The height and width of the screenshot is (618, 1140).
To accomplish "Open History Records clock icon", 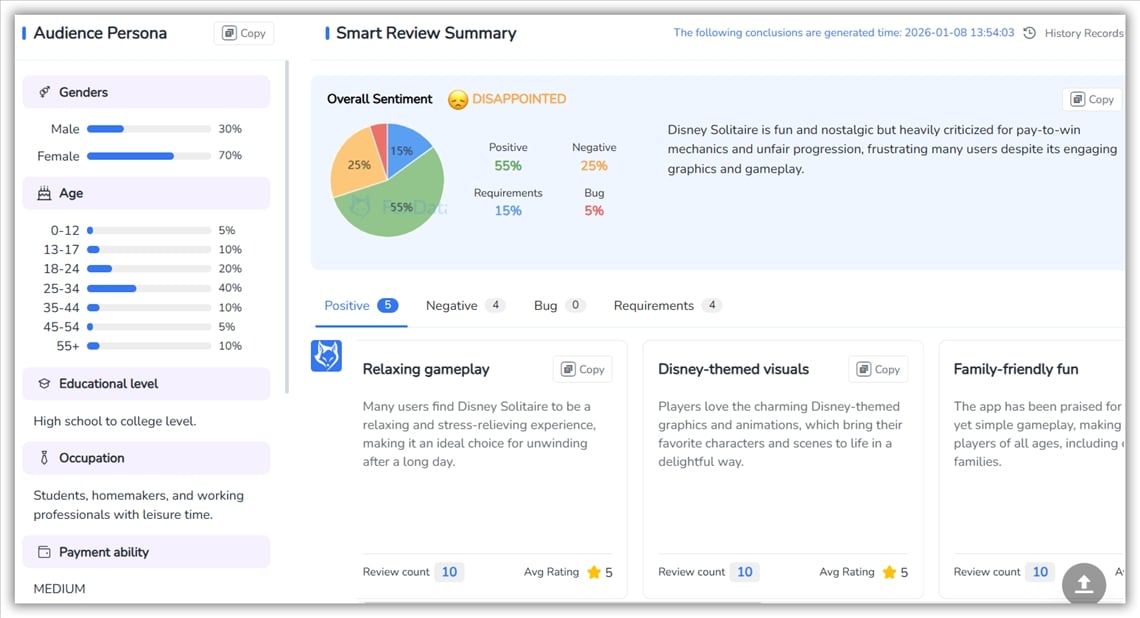I will click(1030, 33).
